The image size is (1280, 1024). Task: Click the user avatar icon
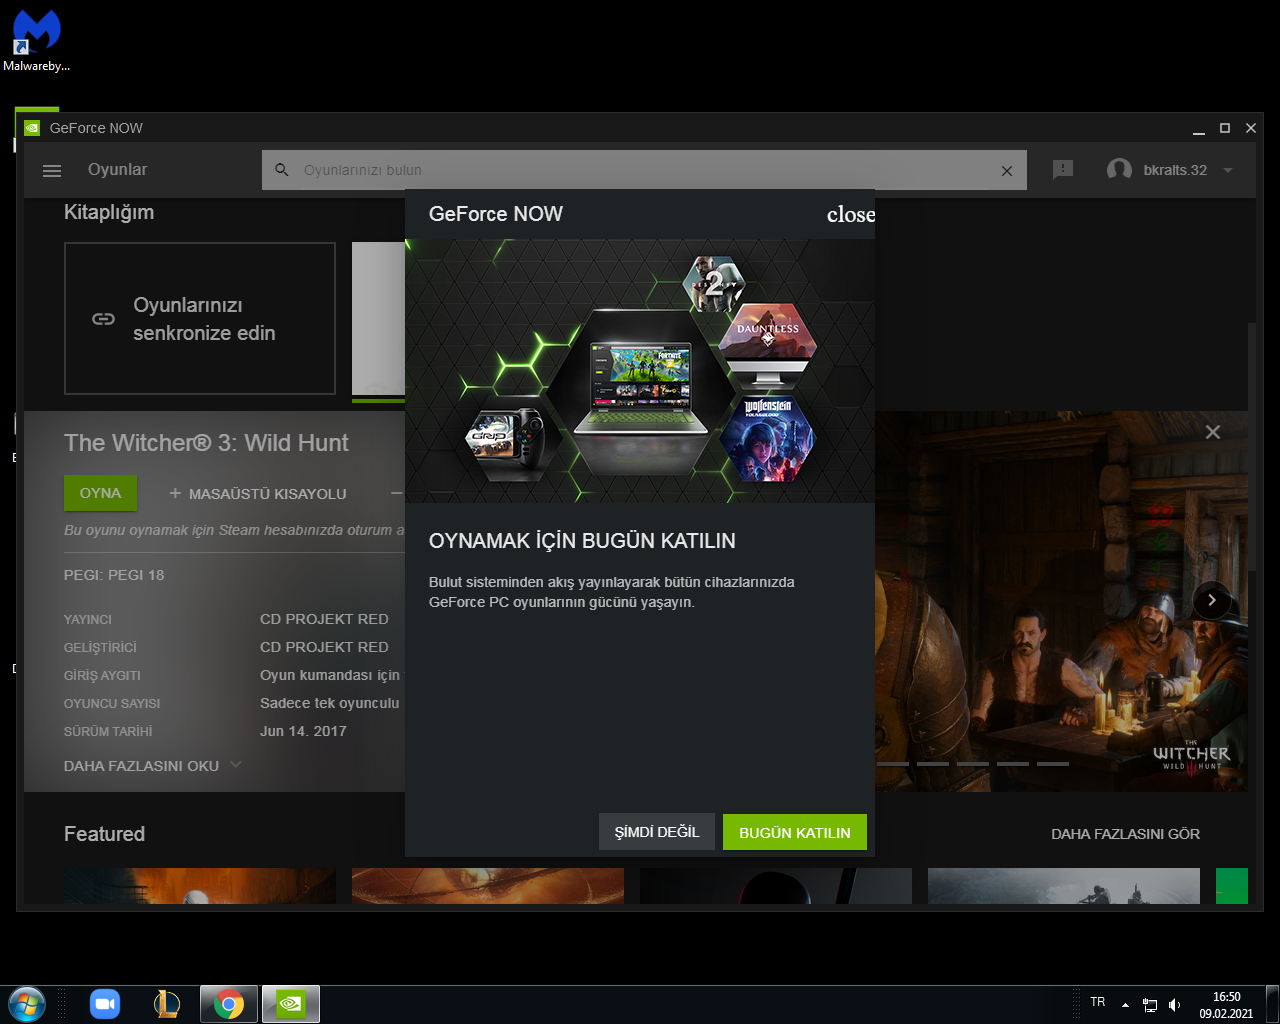[x=1119, y=170]
